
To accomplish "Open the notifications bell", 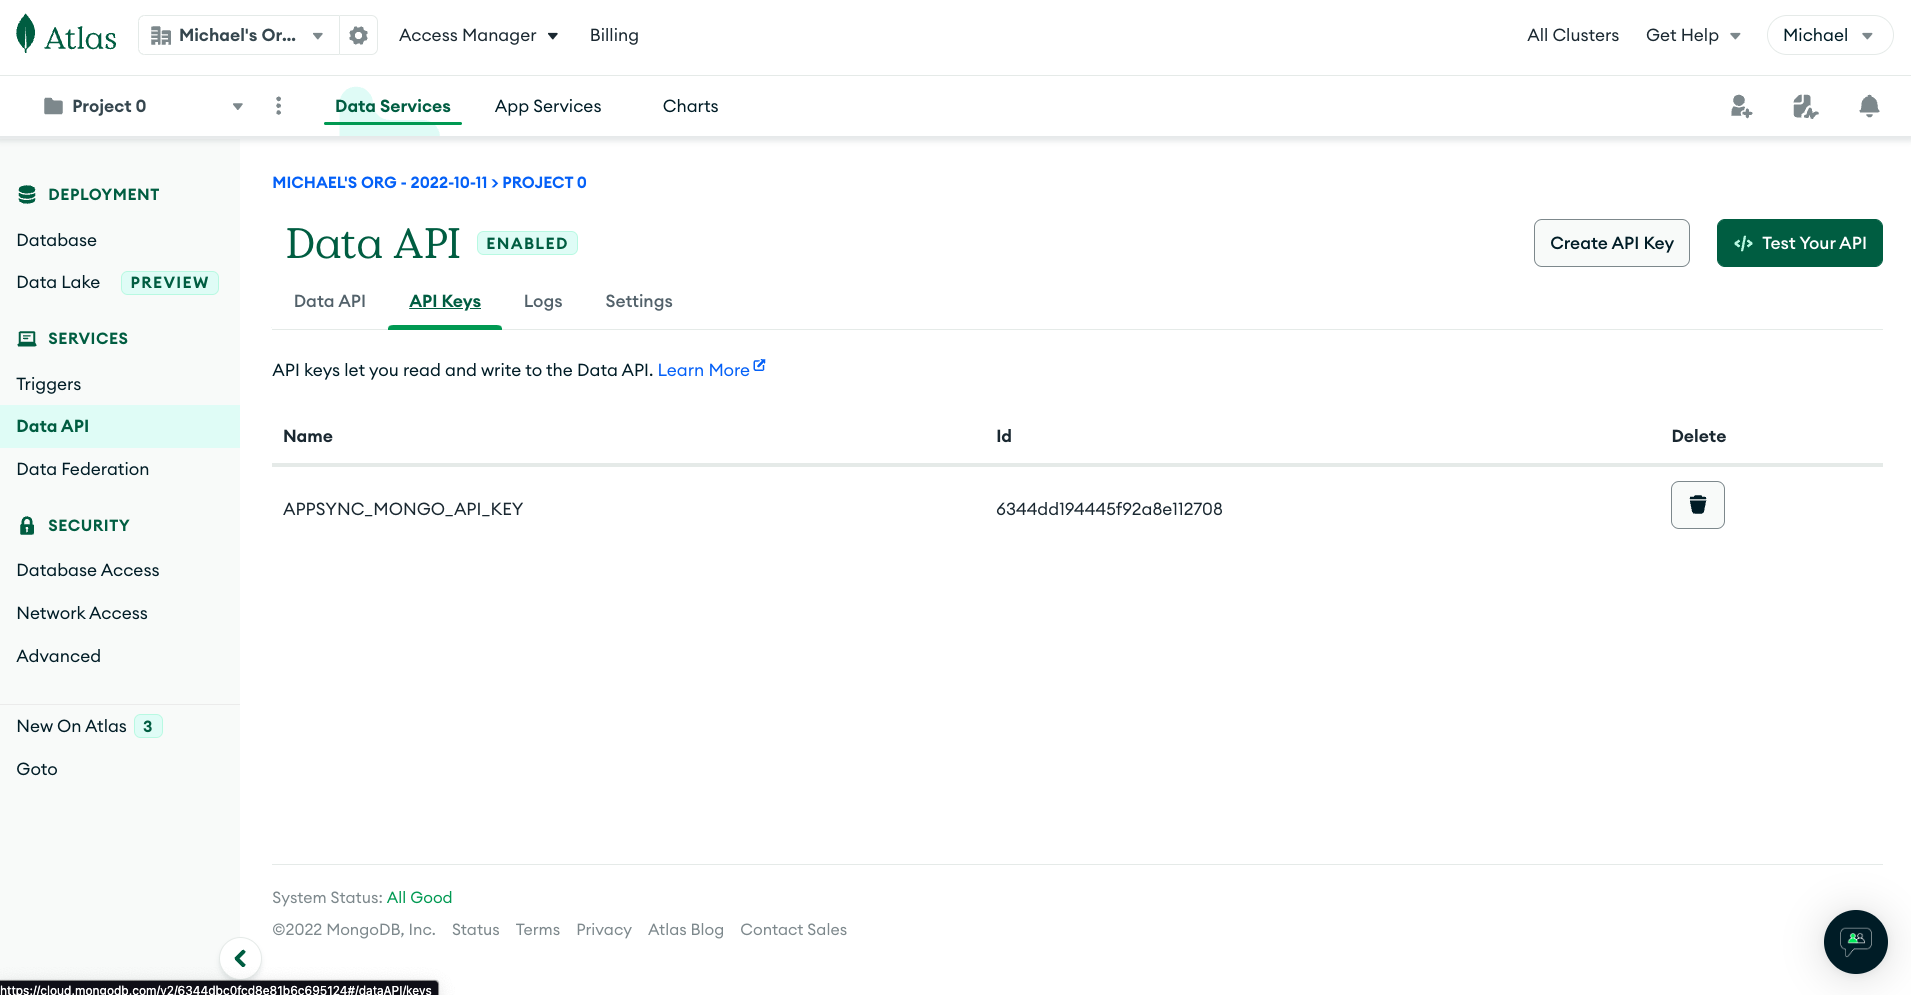I will point(1869,106).
